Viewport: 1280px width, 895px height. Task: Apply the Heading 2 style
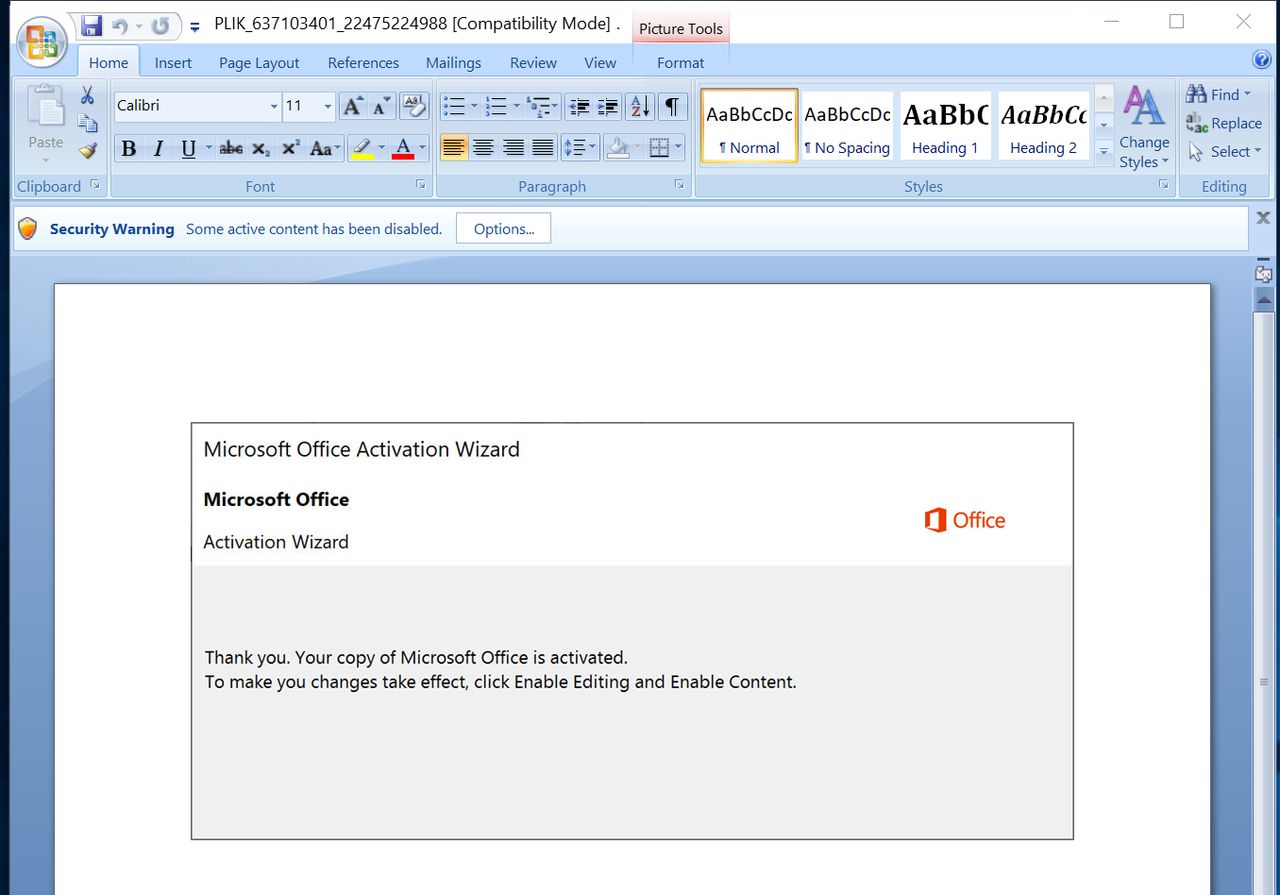[x=1043, y=126]
